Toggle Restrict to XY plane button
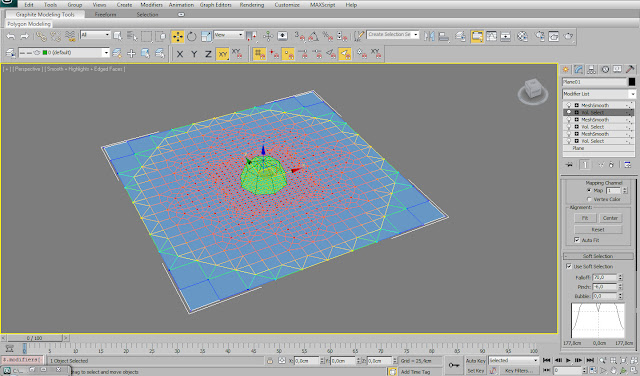This screenshot has height=376, width=640. (x=222, y=54)
